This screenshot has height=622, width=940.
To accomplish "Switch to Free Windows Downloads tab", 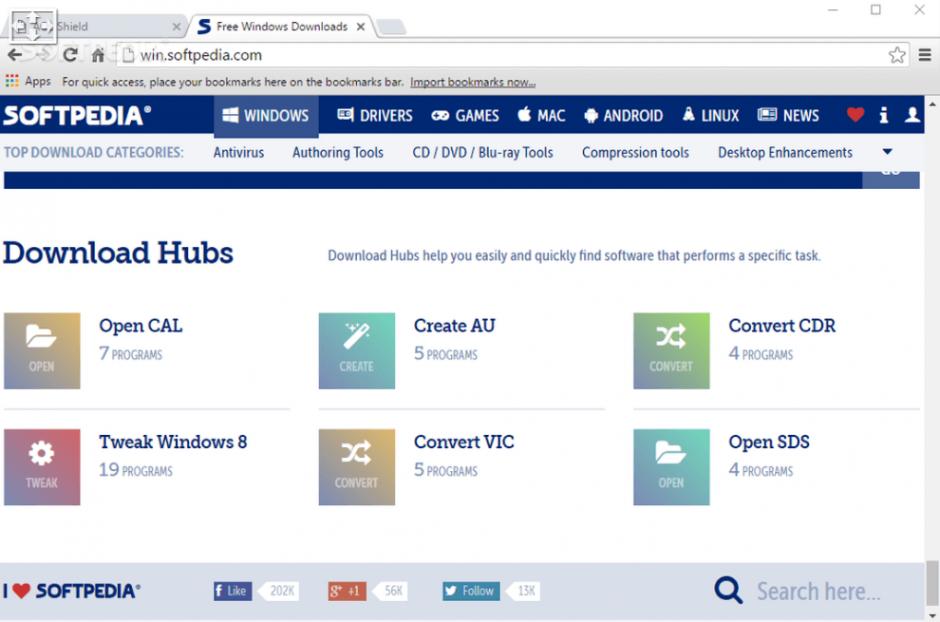I will (282, 27).
